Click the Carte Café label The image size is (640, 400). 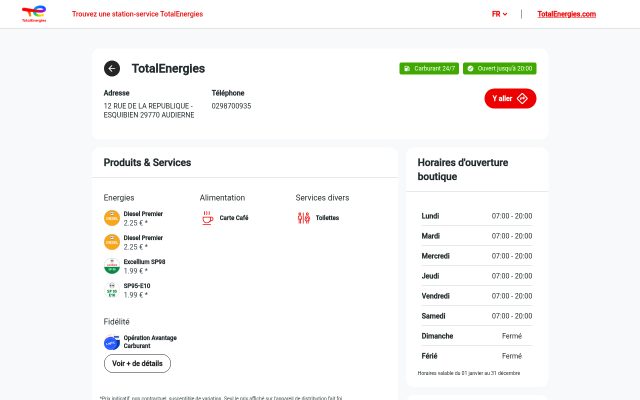pyautogui.click(x=234, y=218)
